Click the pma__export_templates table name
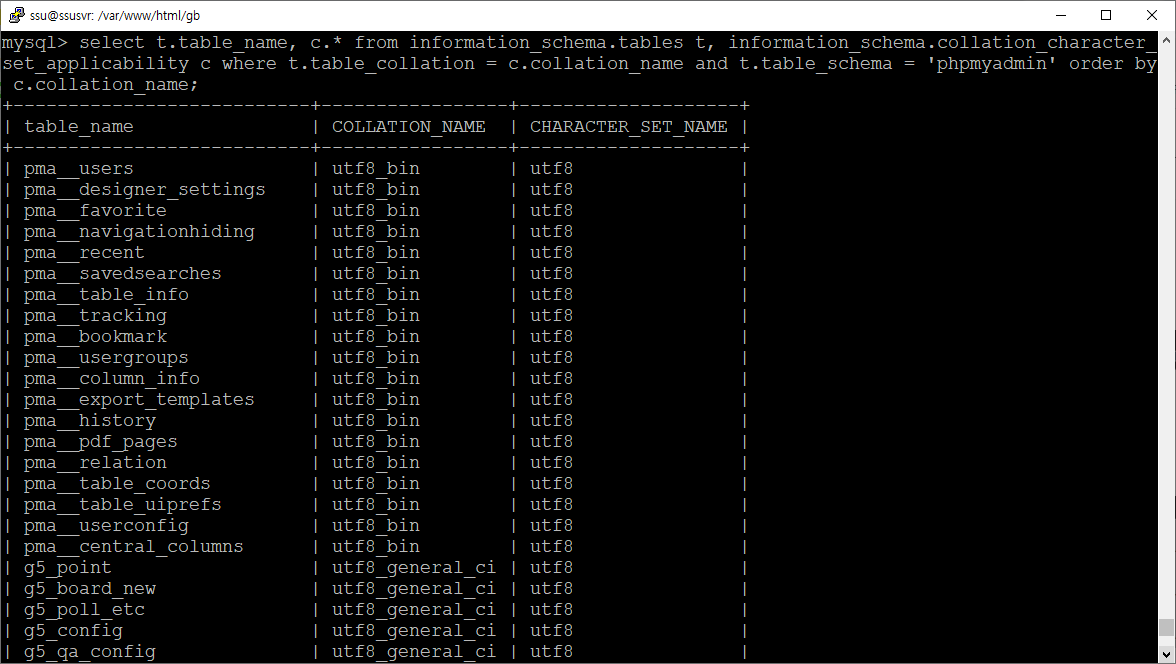Image resolution: width=1176 pixels, height=664 pixels. [x=140, y=400]
